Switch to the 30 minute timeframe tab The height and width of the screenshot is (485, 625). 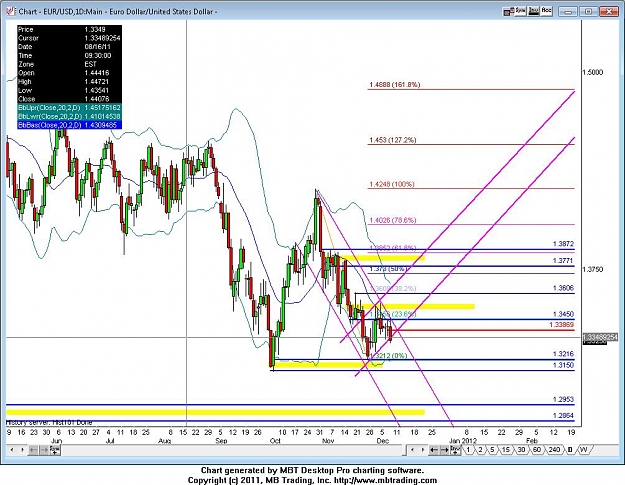(x=521, y=450)
